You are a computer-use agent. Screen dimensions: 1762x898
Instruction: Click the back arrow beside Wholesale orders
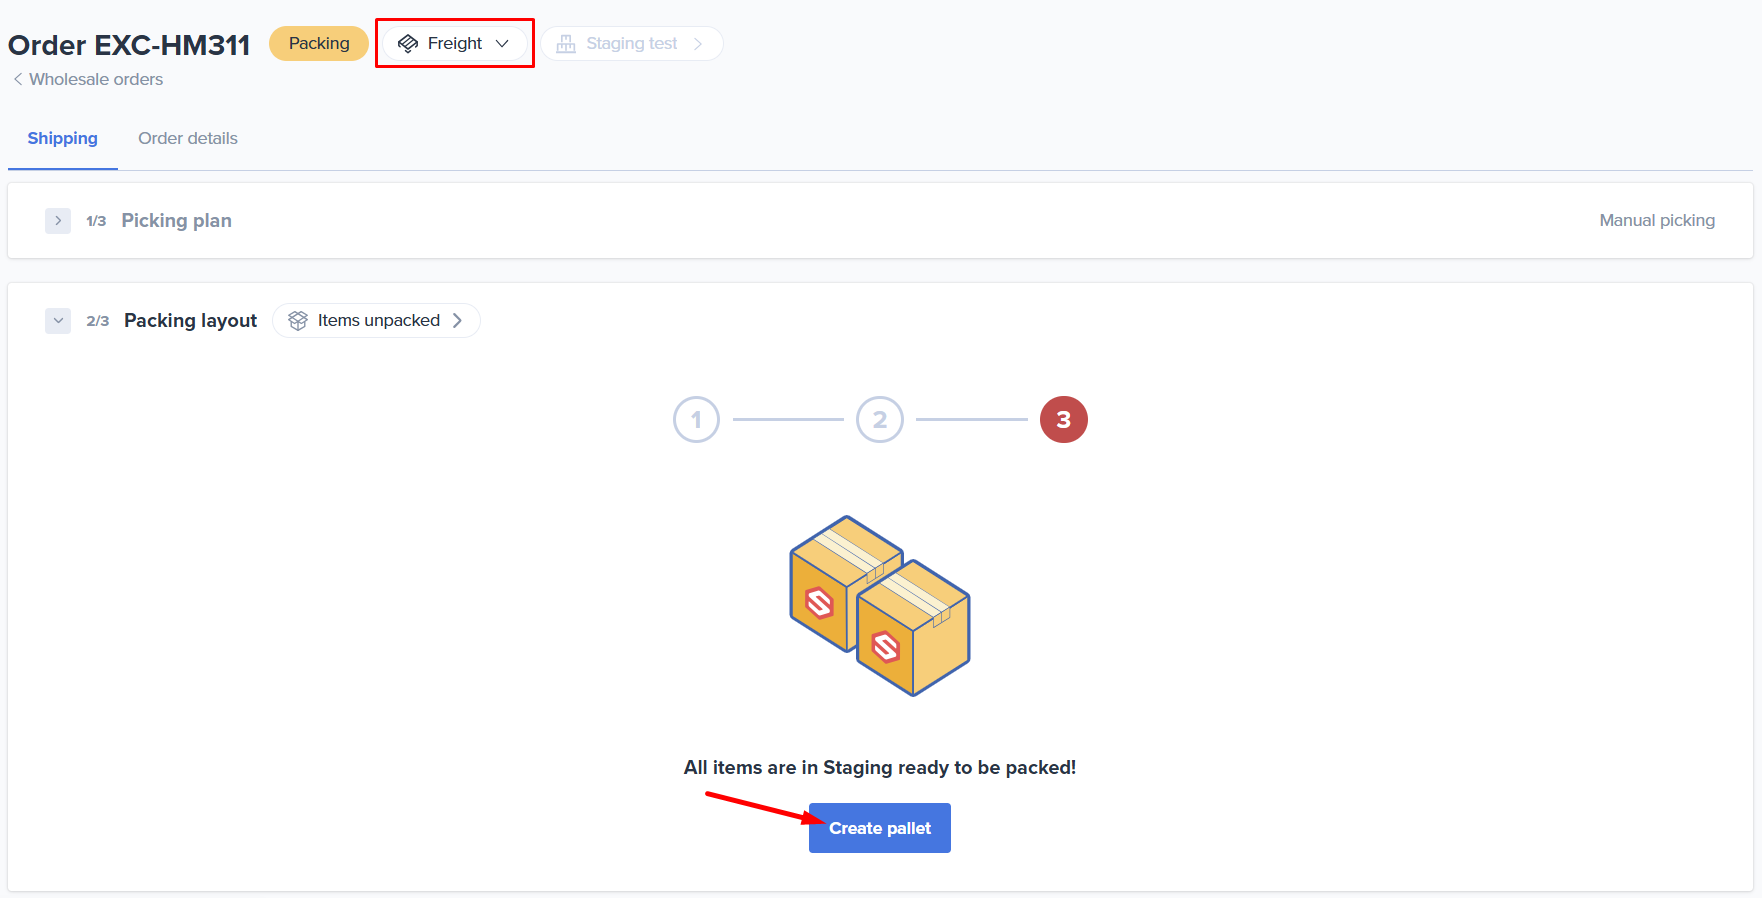pos(18,79)
